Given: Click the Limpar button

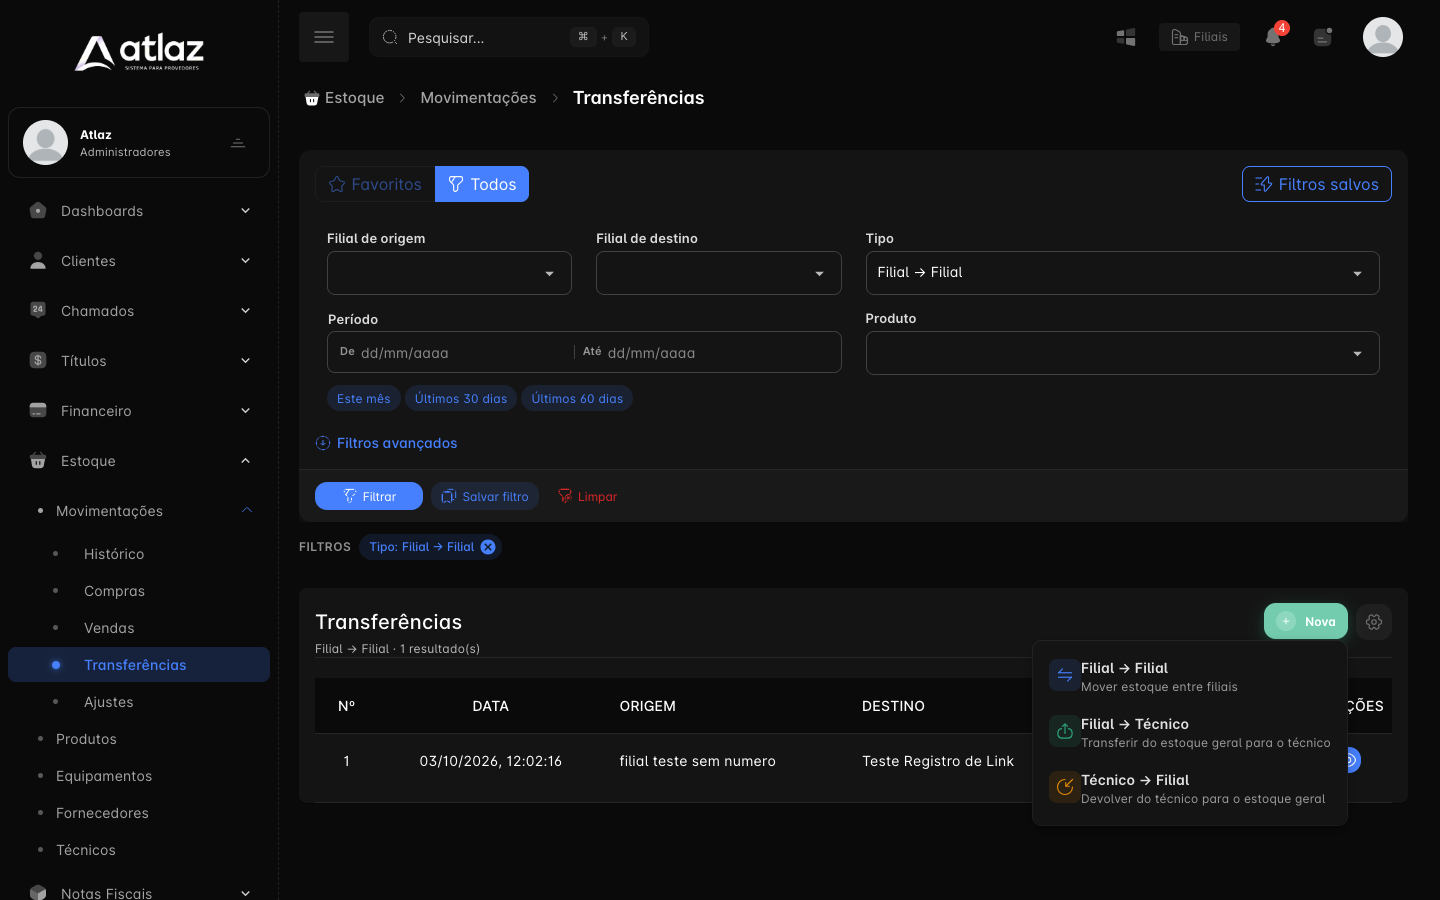Looking at the screenshot, I should (x=588, y=496).
